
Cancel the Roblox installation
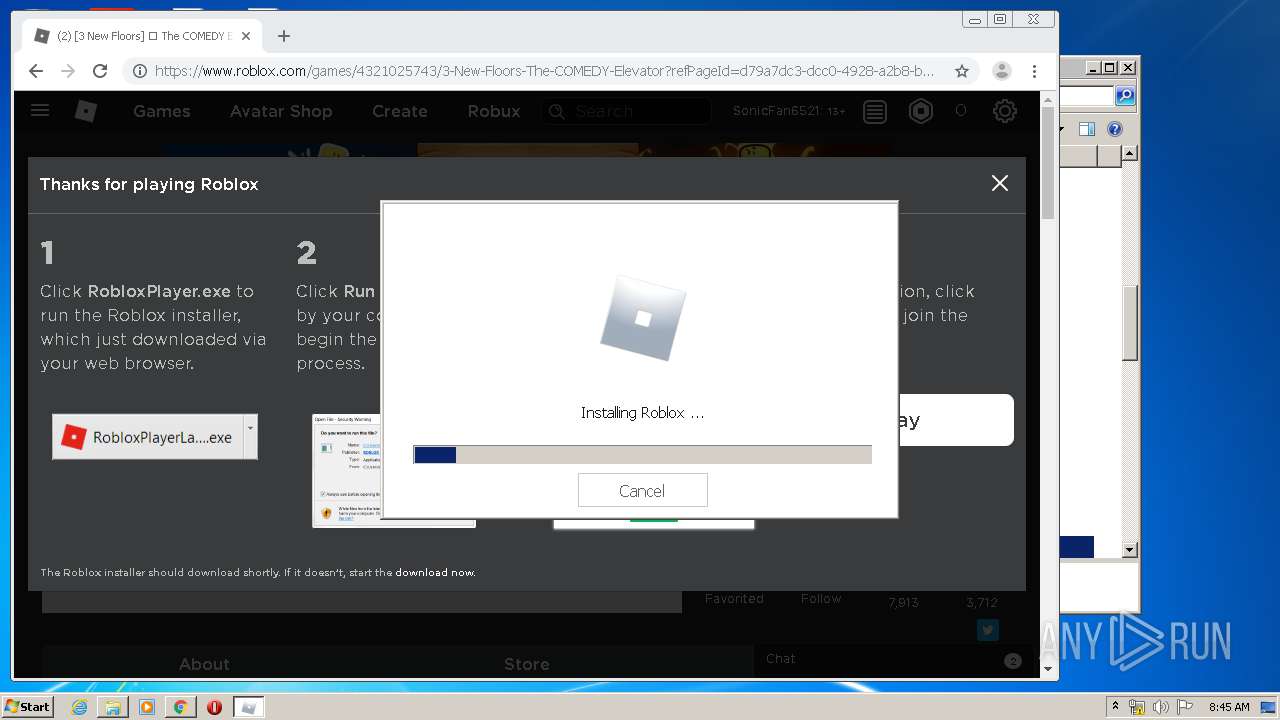pos(642,490)
